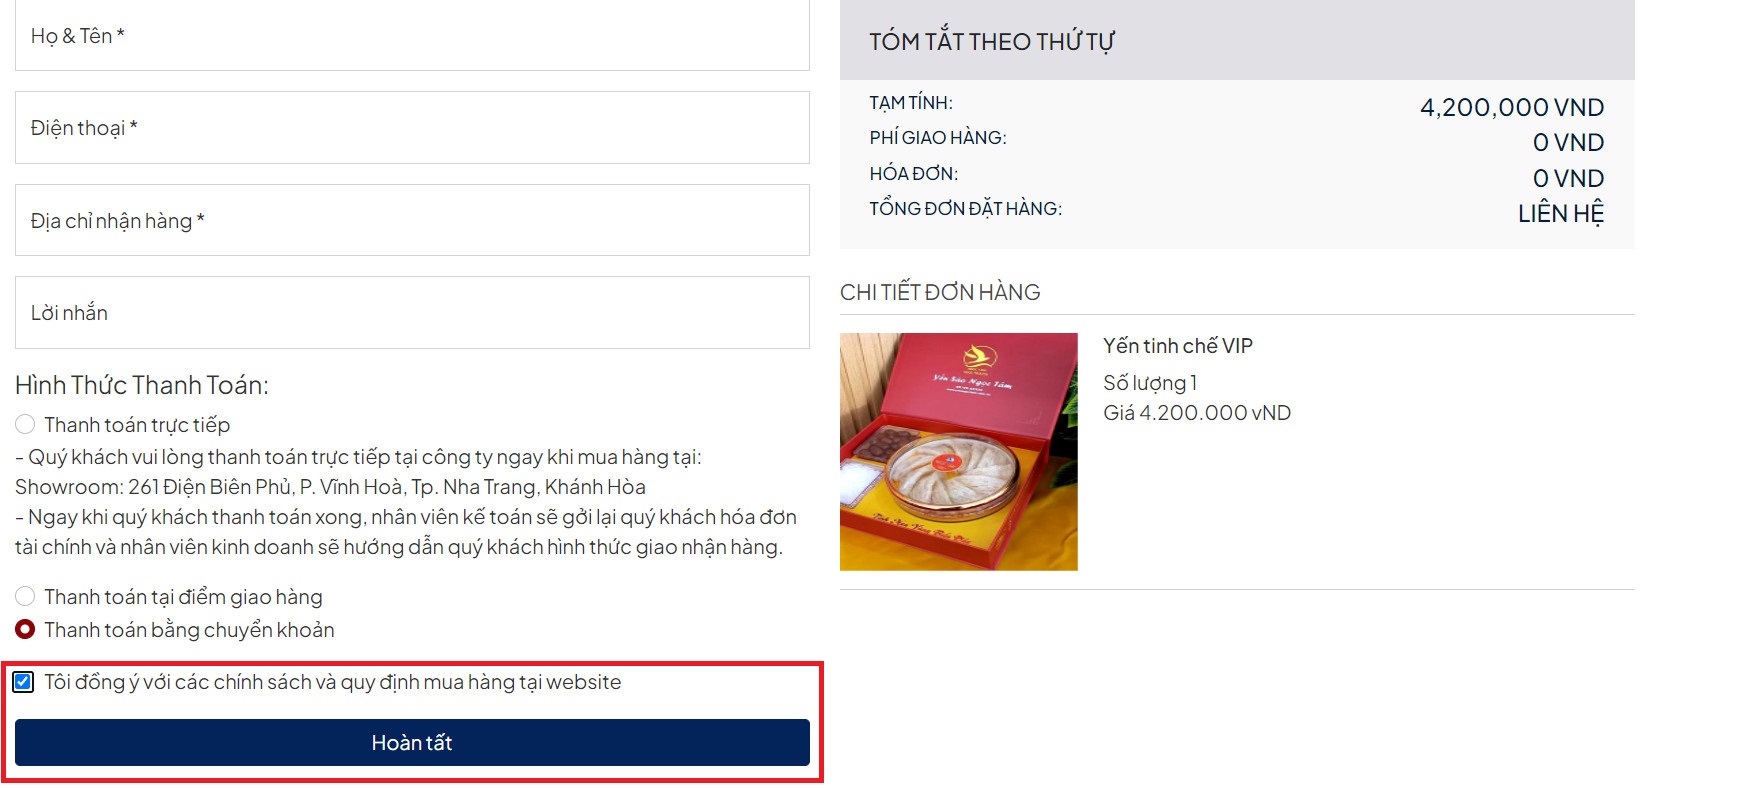Click the Yến tinh chế VIP product name
The image size is (1738, 788).
[1178, 346]
